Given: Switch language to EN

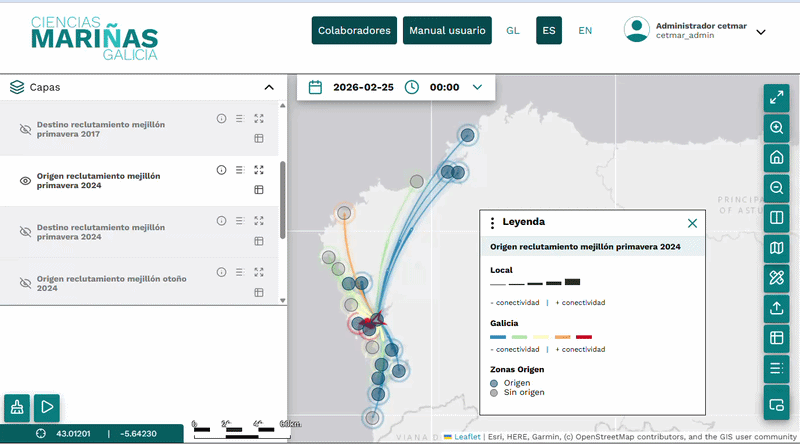Looking at the screenshot, I should (x=585, y=31).
